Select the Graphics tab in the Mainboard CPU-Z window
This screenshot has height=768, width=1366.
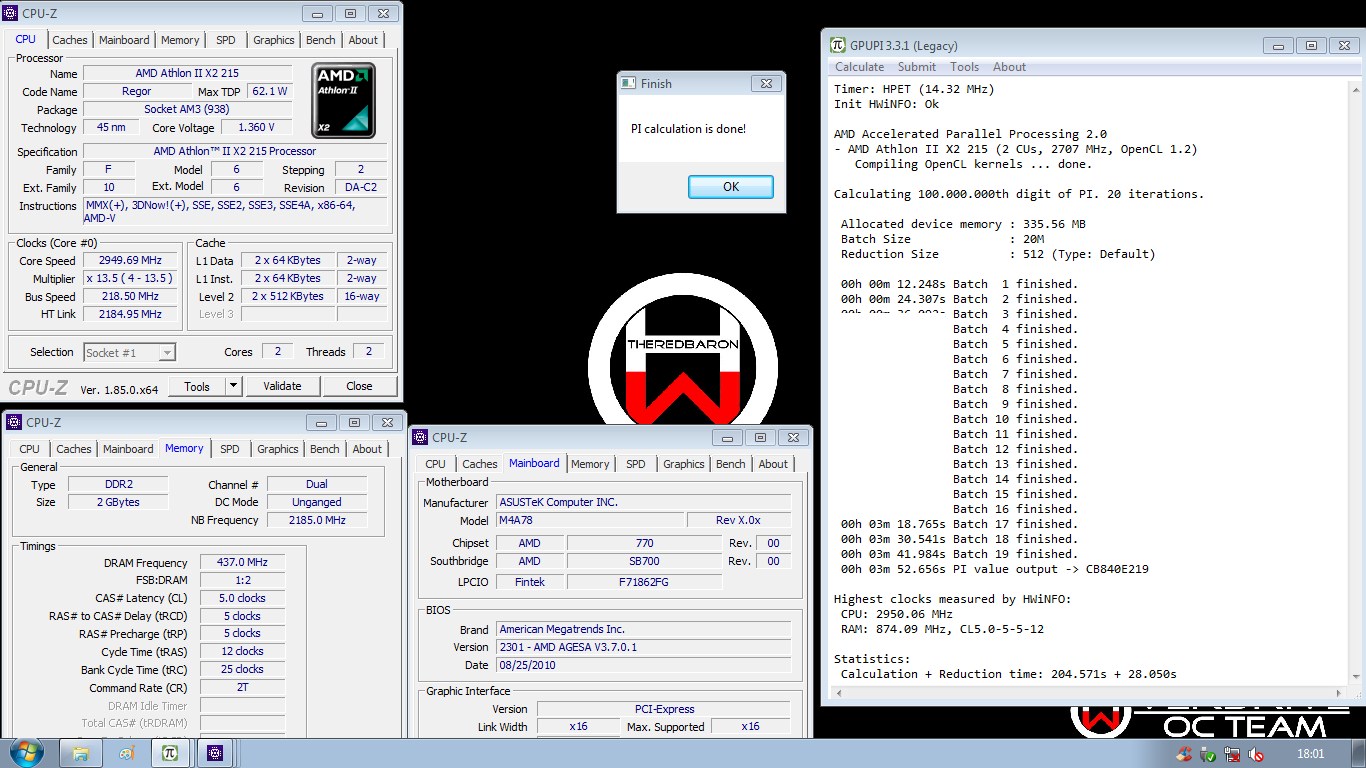(684, 464)
